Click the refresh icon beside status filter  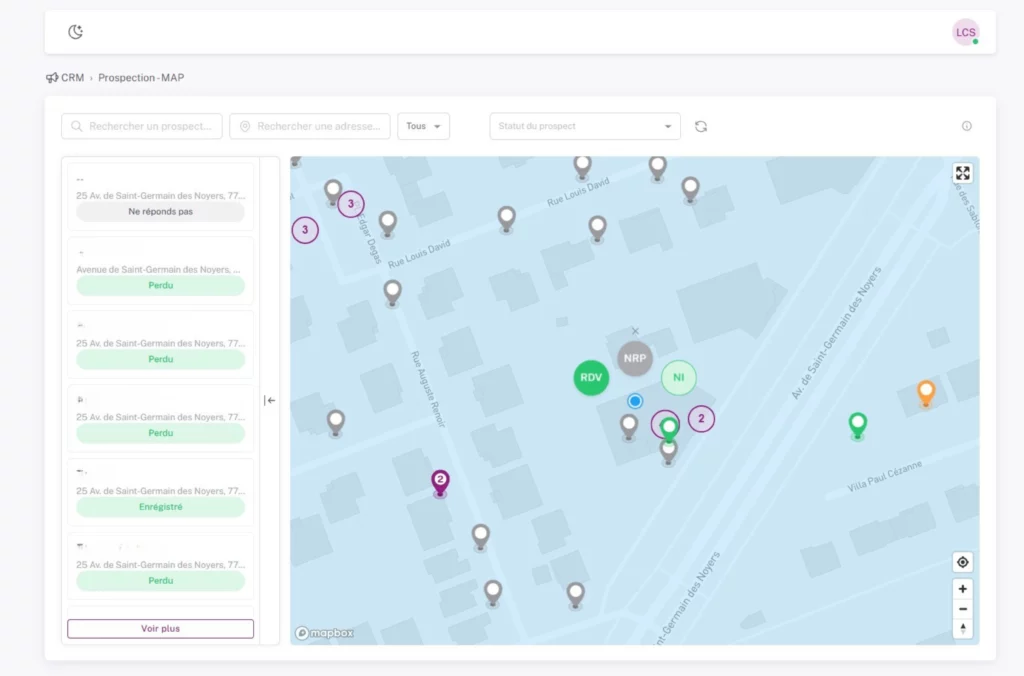coord(701,126)
